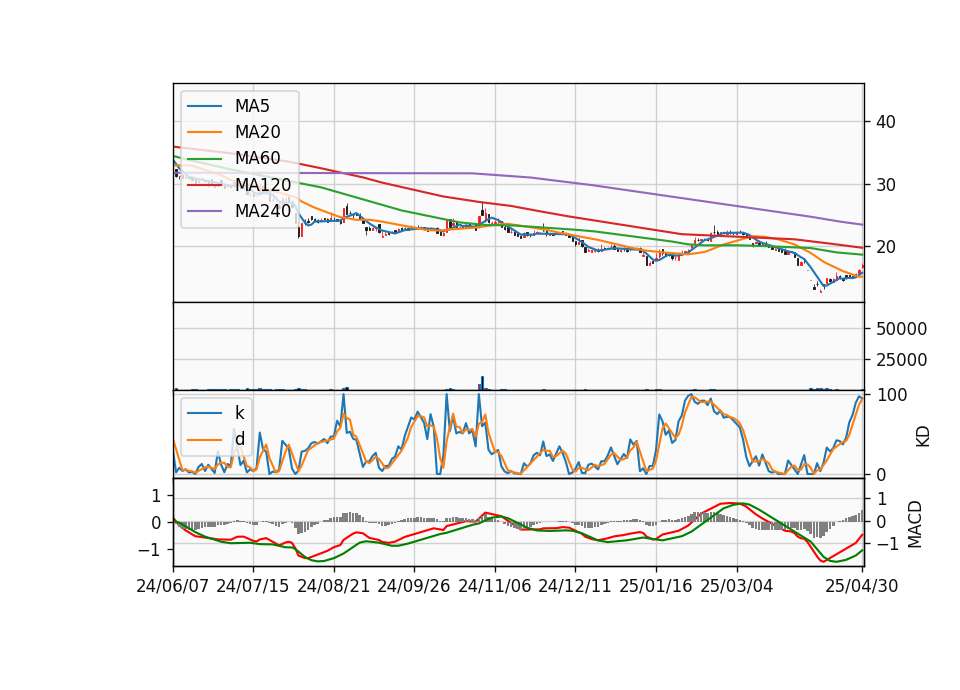Viewport: 960px width, 690px height.
Task: Click the 24/07/15 date label
Action: 253,586
